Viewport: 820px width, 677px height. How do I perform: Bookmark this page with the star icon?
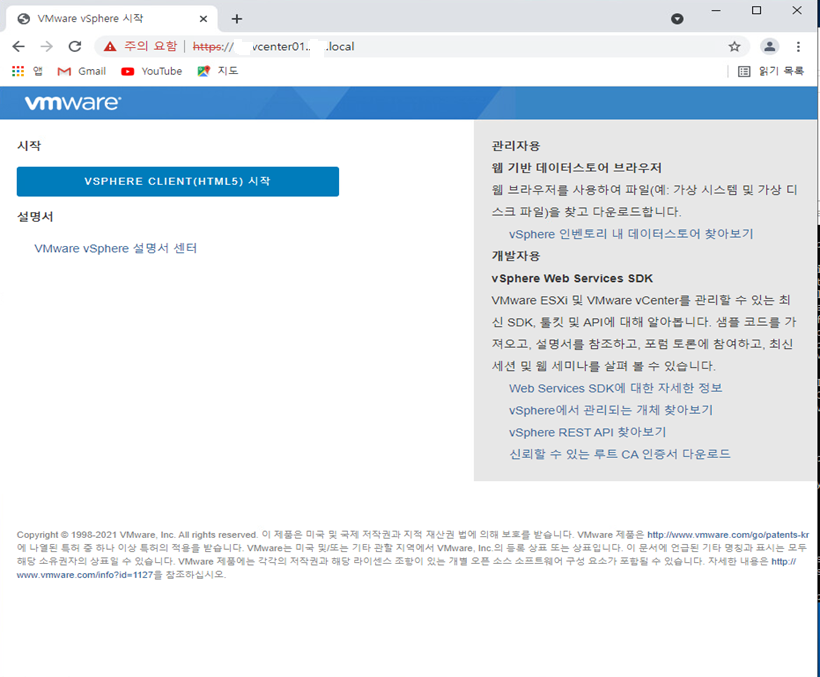(734, 47)
